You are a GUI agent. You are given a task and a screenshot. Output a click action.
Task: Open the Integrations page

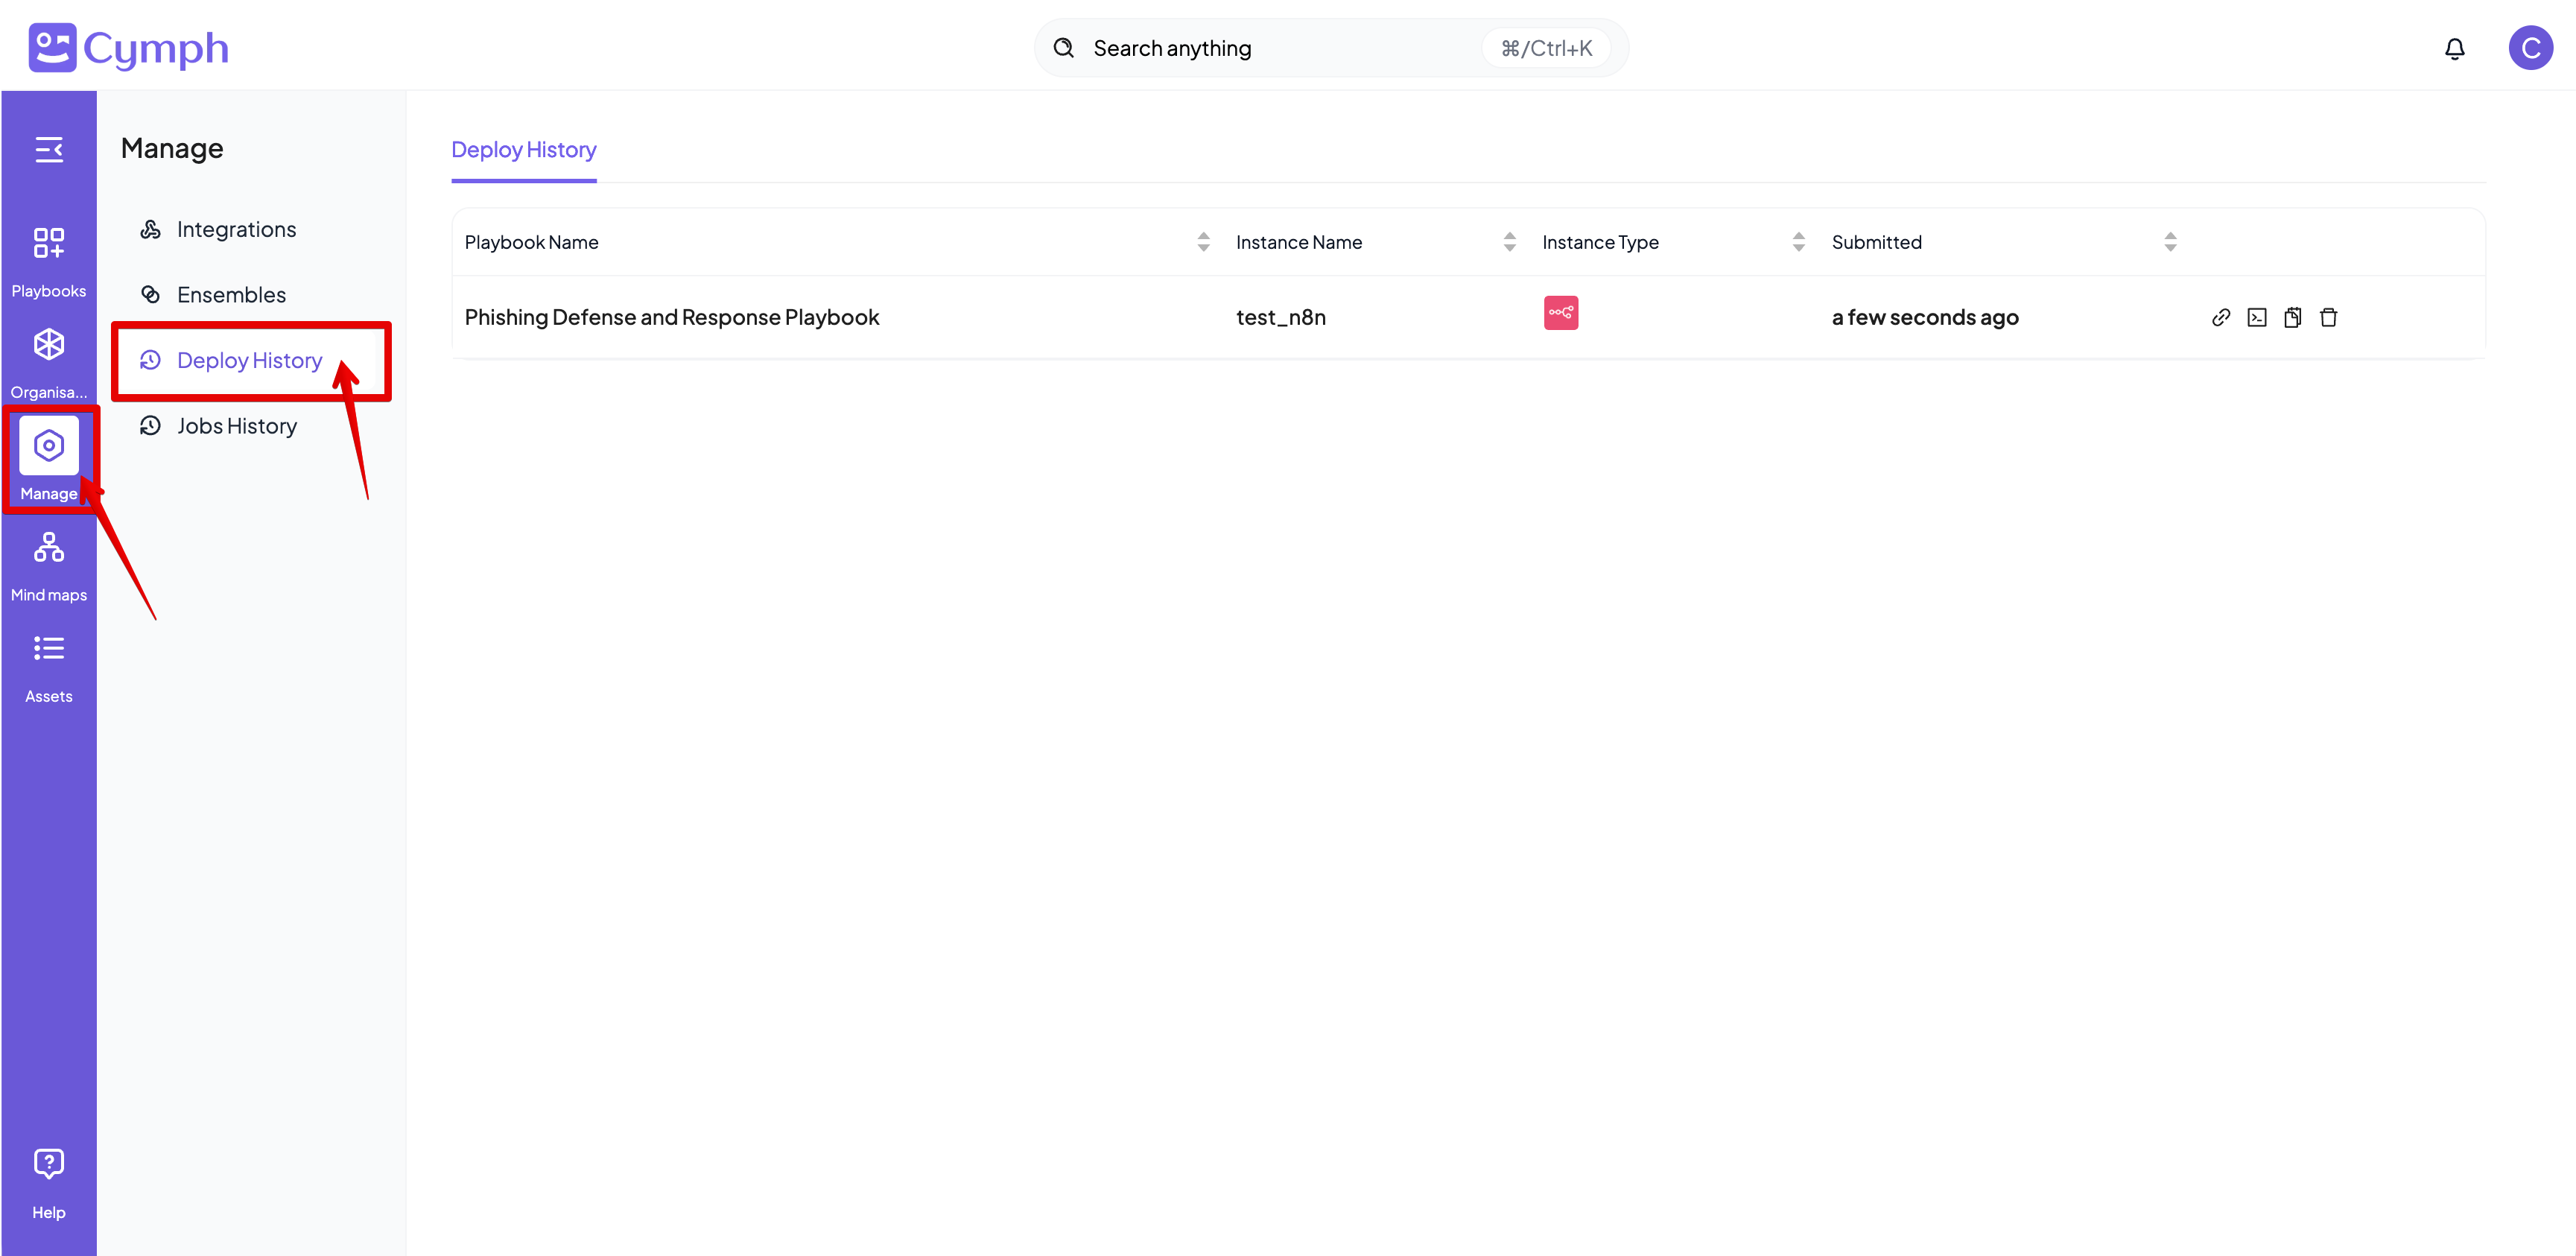(236, 228)
